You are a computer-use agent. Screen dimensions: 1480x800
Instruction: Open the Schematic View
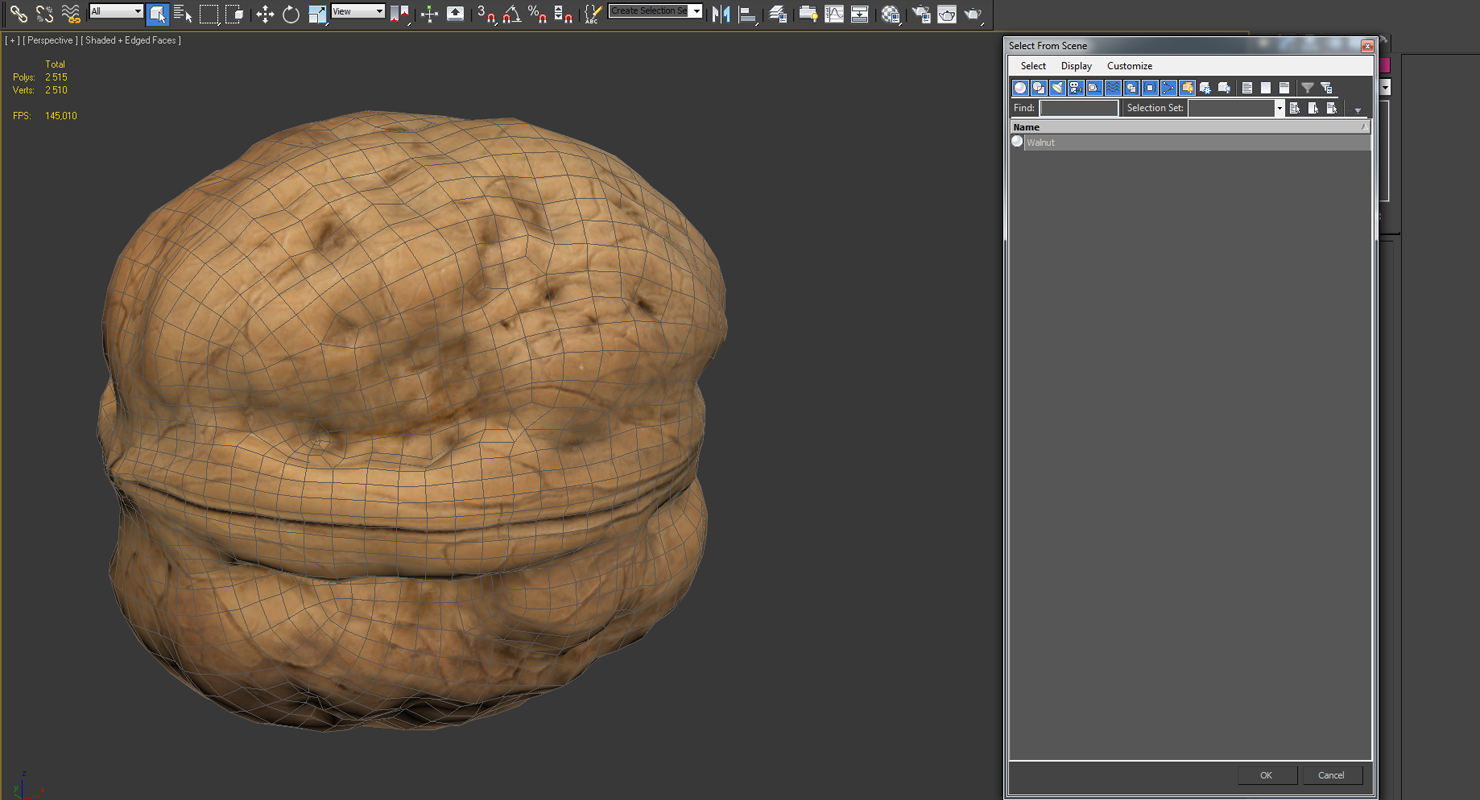860,14
